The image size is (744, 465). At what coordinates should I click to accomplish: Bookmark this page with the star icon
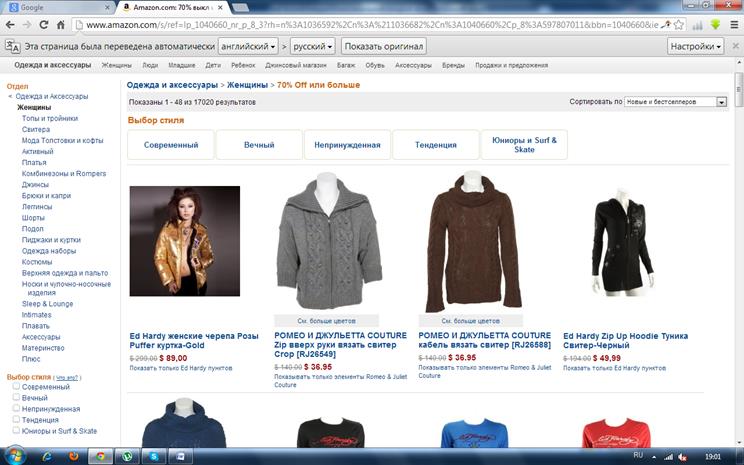pyautogui.click(x=679, y=25)
